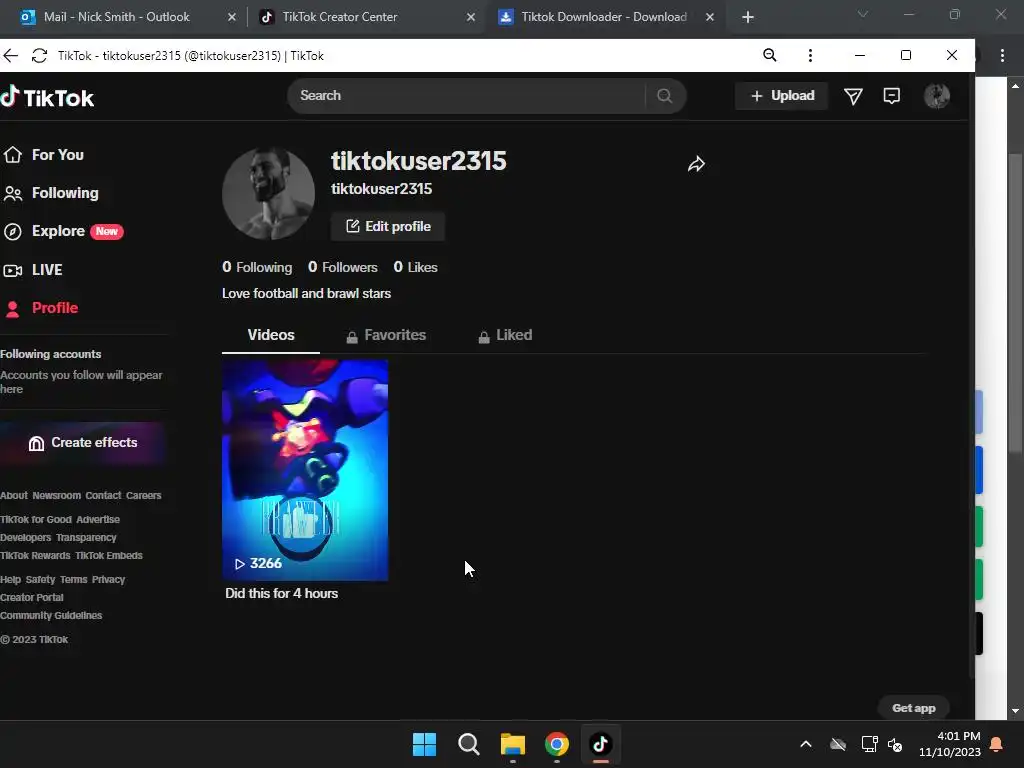The width and height of the screenshot is (1024, 768).
Task: Click the Get app button
Action: pos(914,708)
